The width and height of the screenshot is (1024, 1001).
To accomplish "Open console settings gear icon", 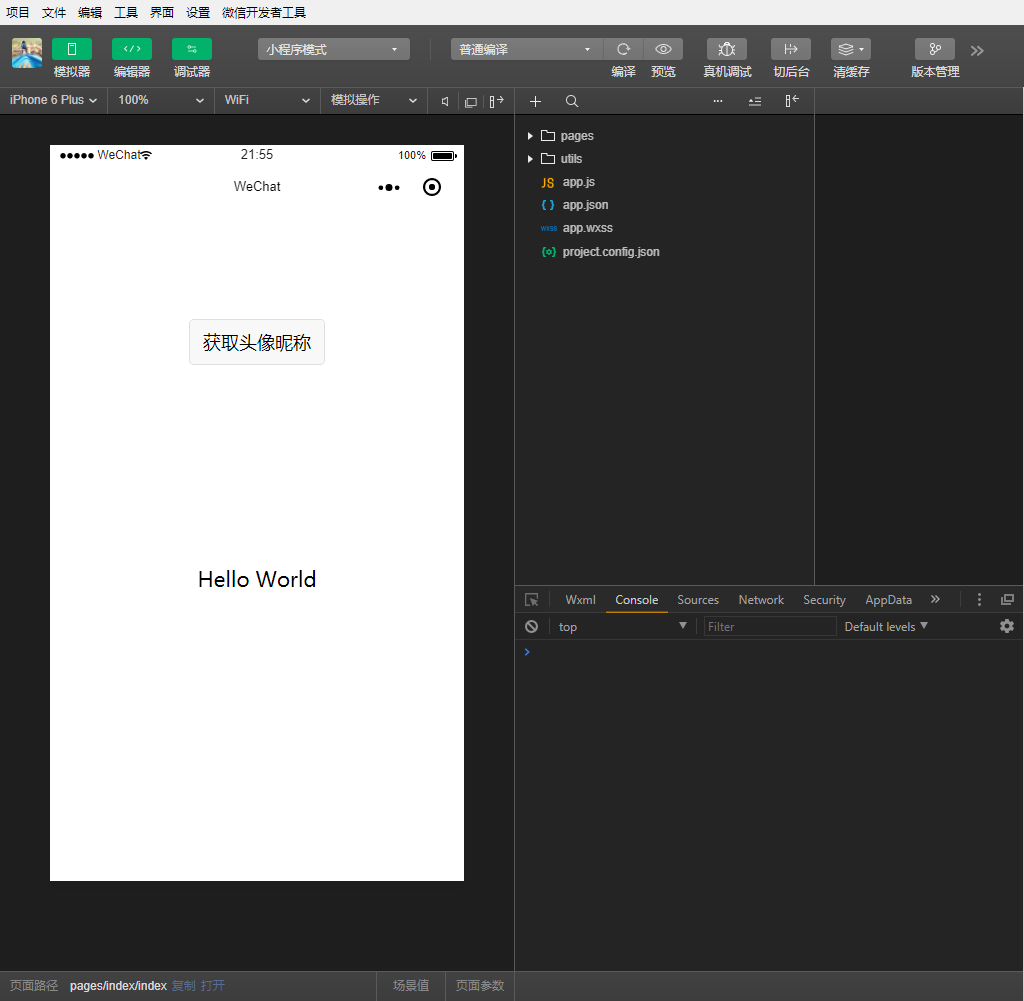I will coord(1007,626).
